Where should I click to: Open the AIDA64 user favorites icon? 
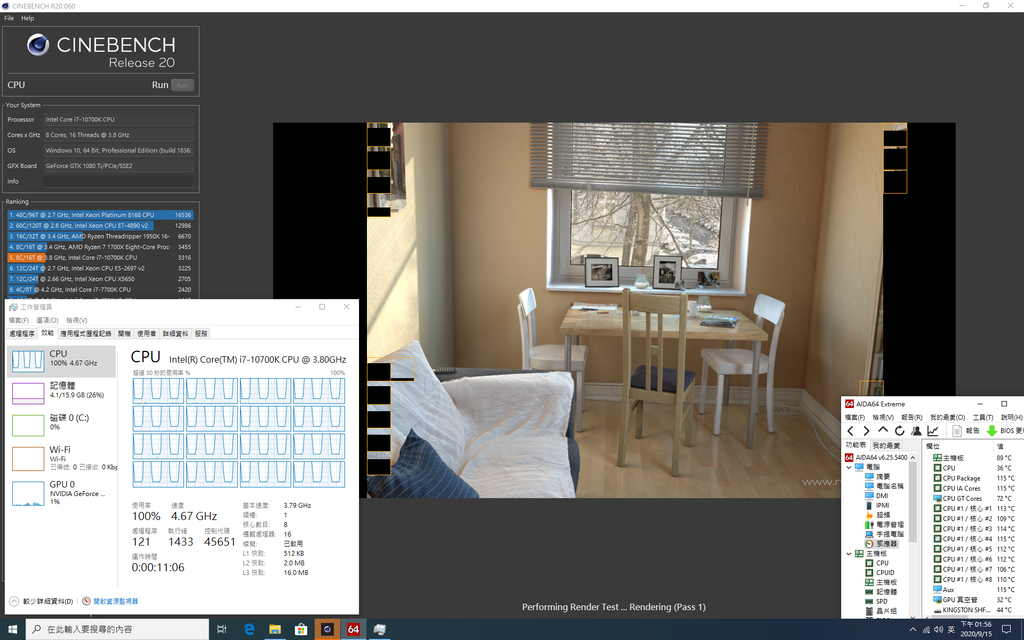pos(916,430)
